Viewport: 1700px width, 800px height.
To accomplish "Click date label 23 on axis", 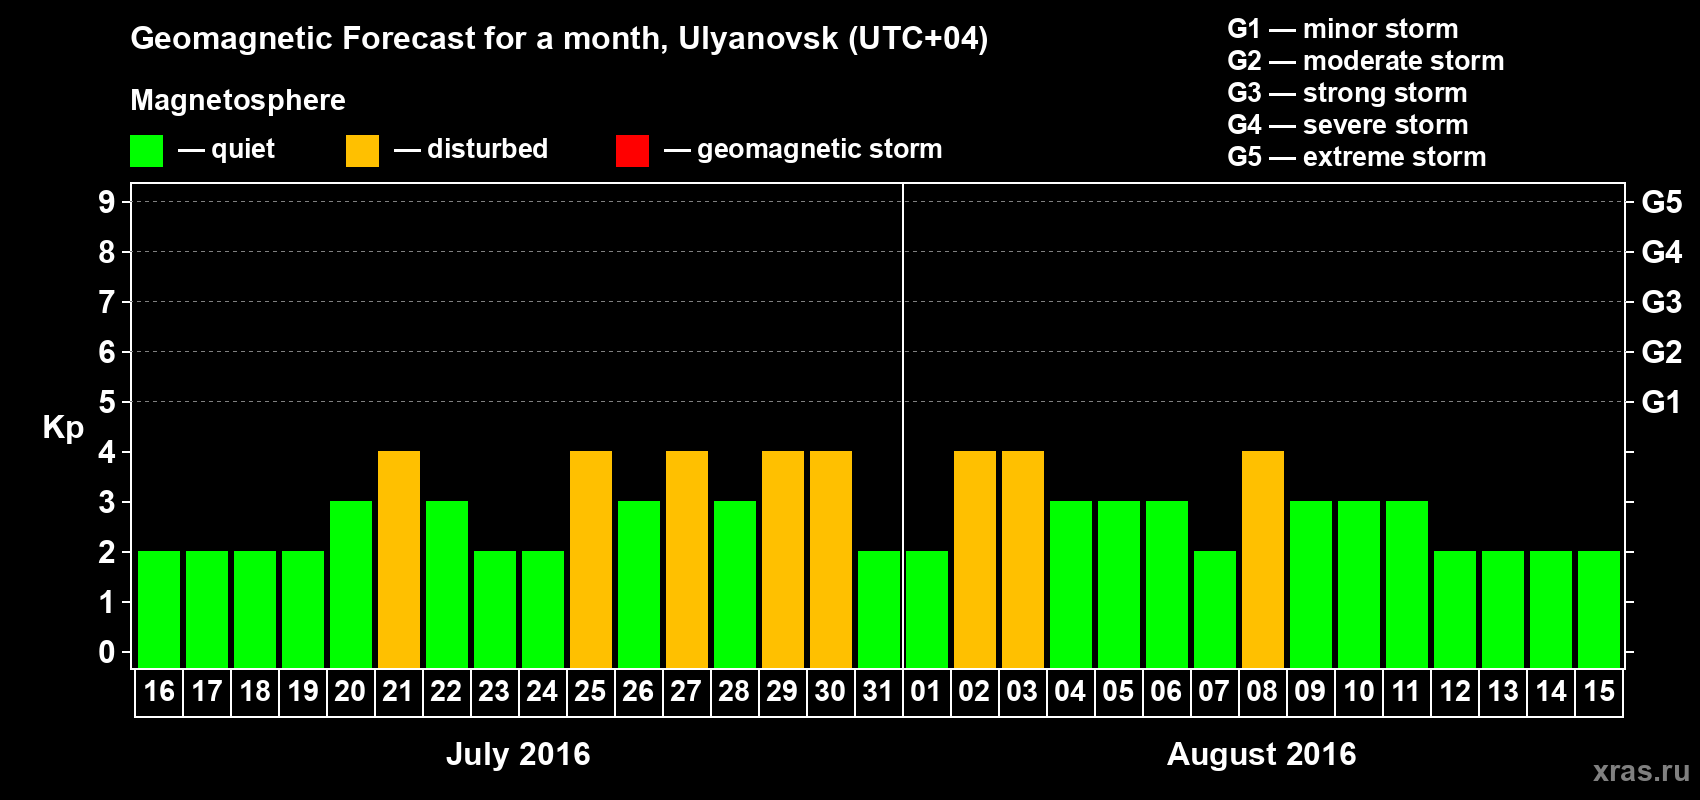I will (494, 692).
